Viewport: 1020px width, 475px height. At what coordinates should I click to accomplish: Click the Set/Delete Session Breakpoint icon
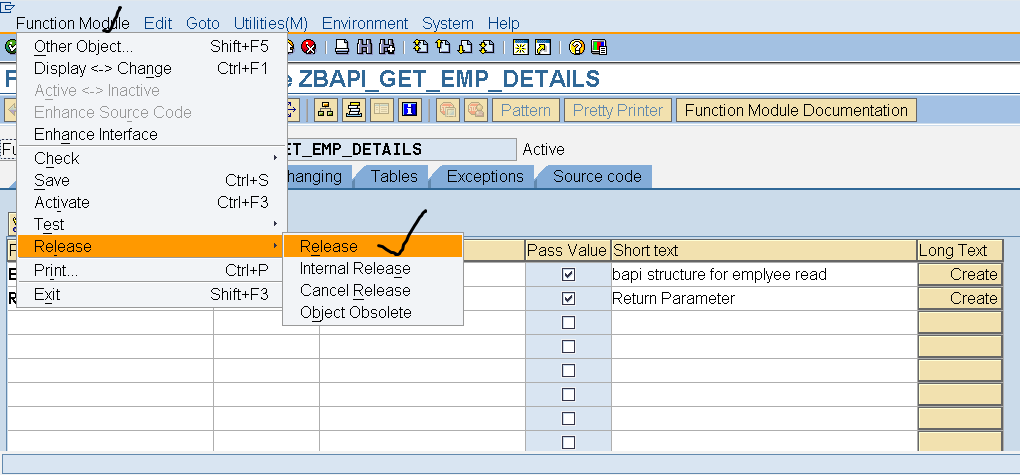448,110
